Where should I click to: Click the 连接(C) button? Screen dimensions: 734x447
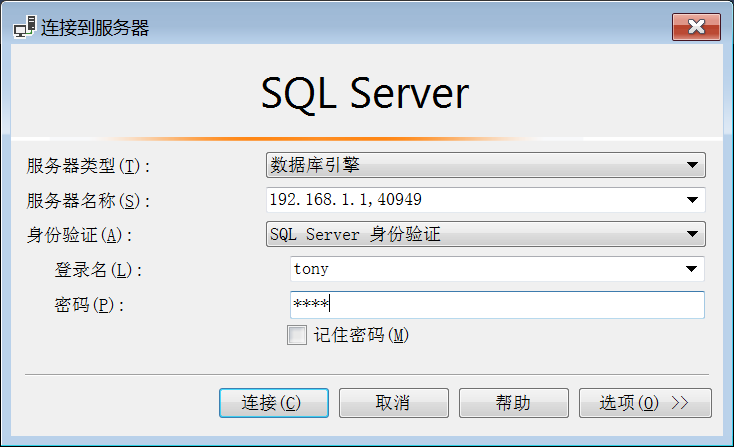click(x=274, y=403)
